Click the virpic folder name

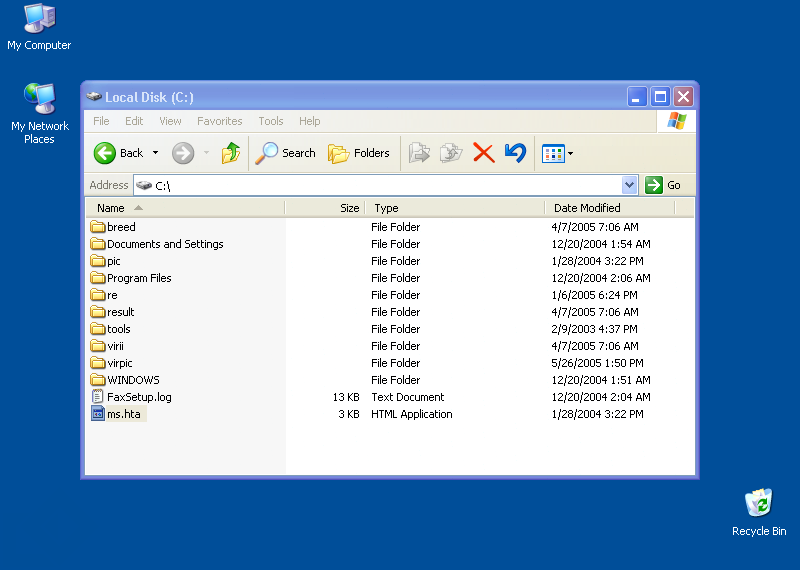[x=119, y=363]
